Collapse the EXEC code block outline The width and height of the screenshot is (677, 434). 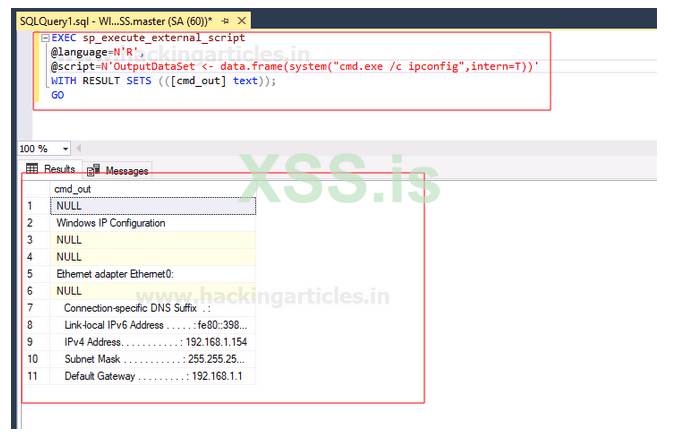(45, 38)
